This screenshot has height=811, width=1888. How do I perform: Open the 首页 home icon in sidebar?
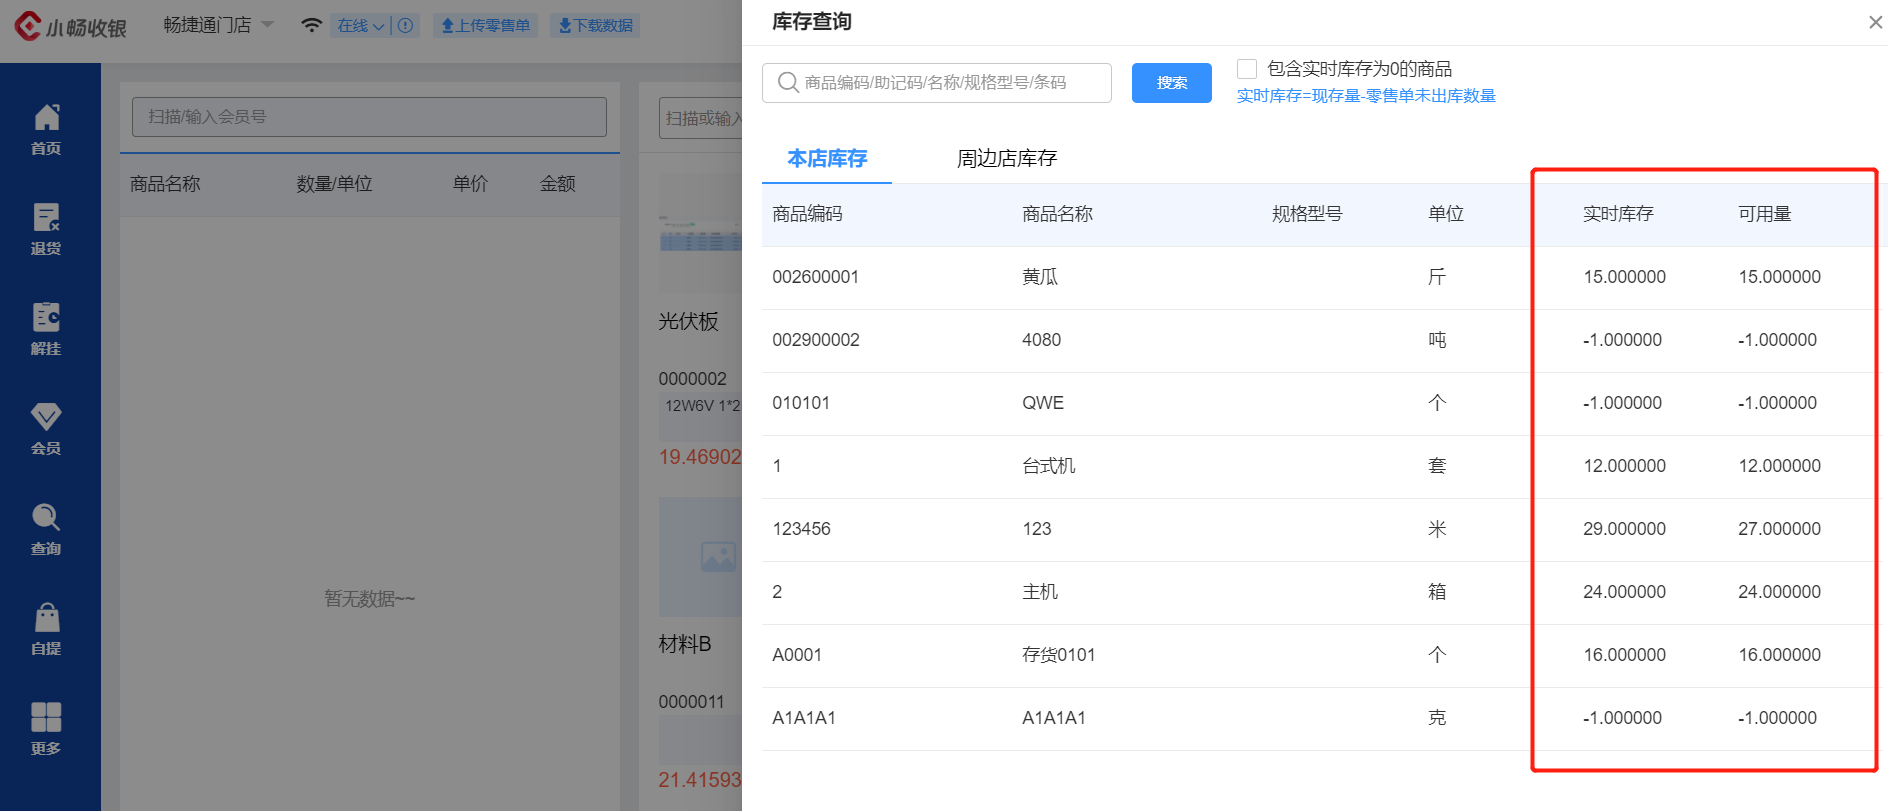coord(46,129)
